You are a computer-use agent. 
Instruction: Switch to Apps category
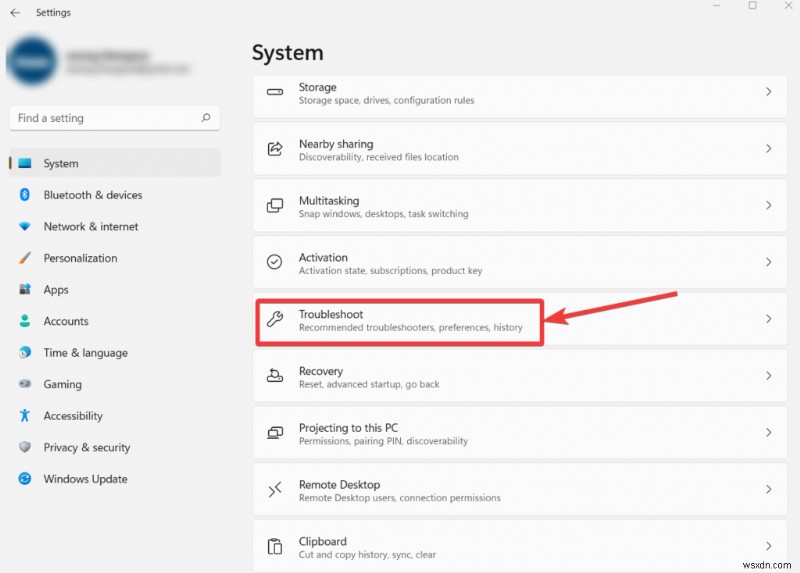point(115,289)
